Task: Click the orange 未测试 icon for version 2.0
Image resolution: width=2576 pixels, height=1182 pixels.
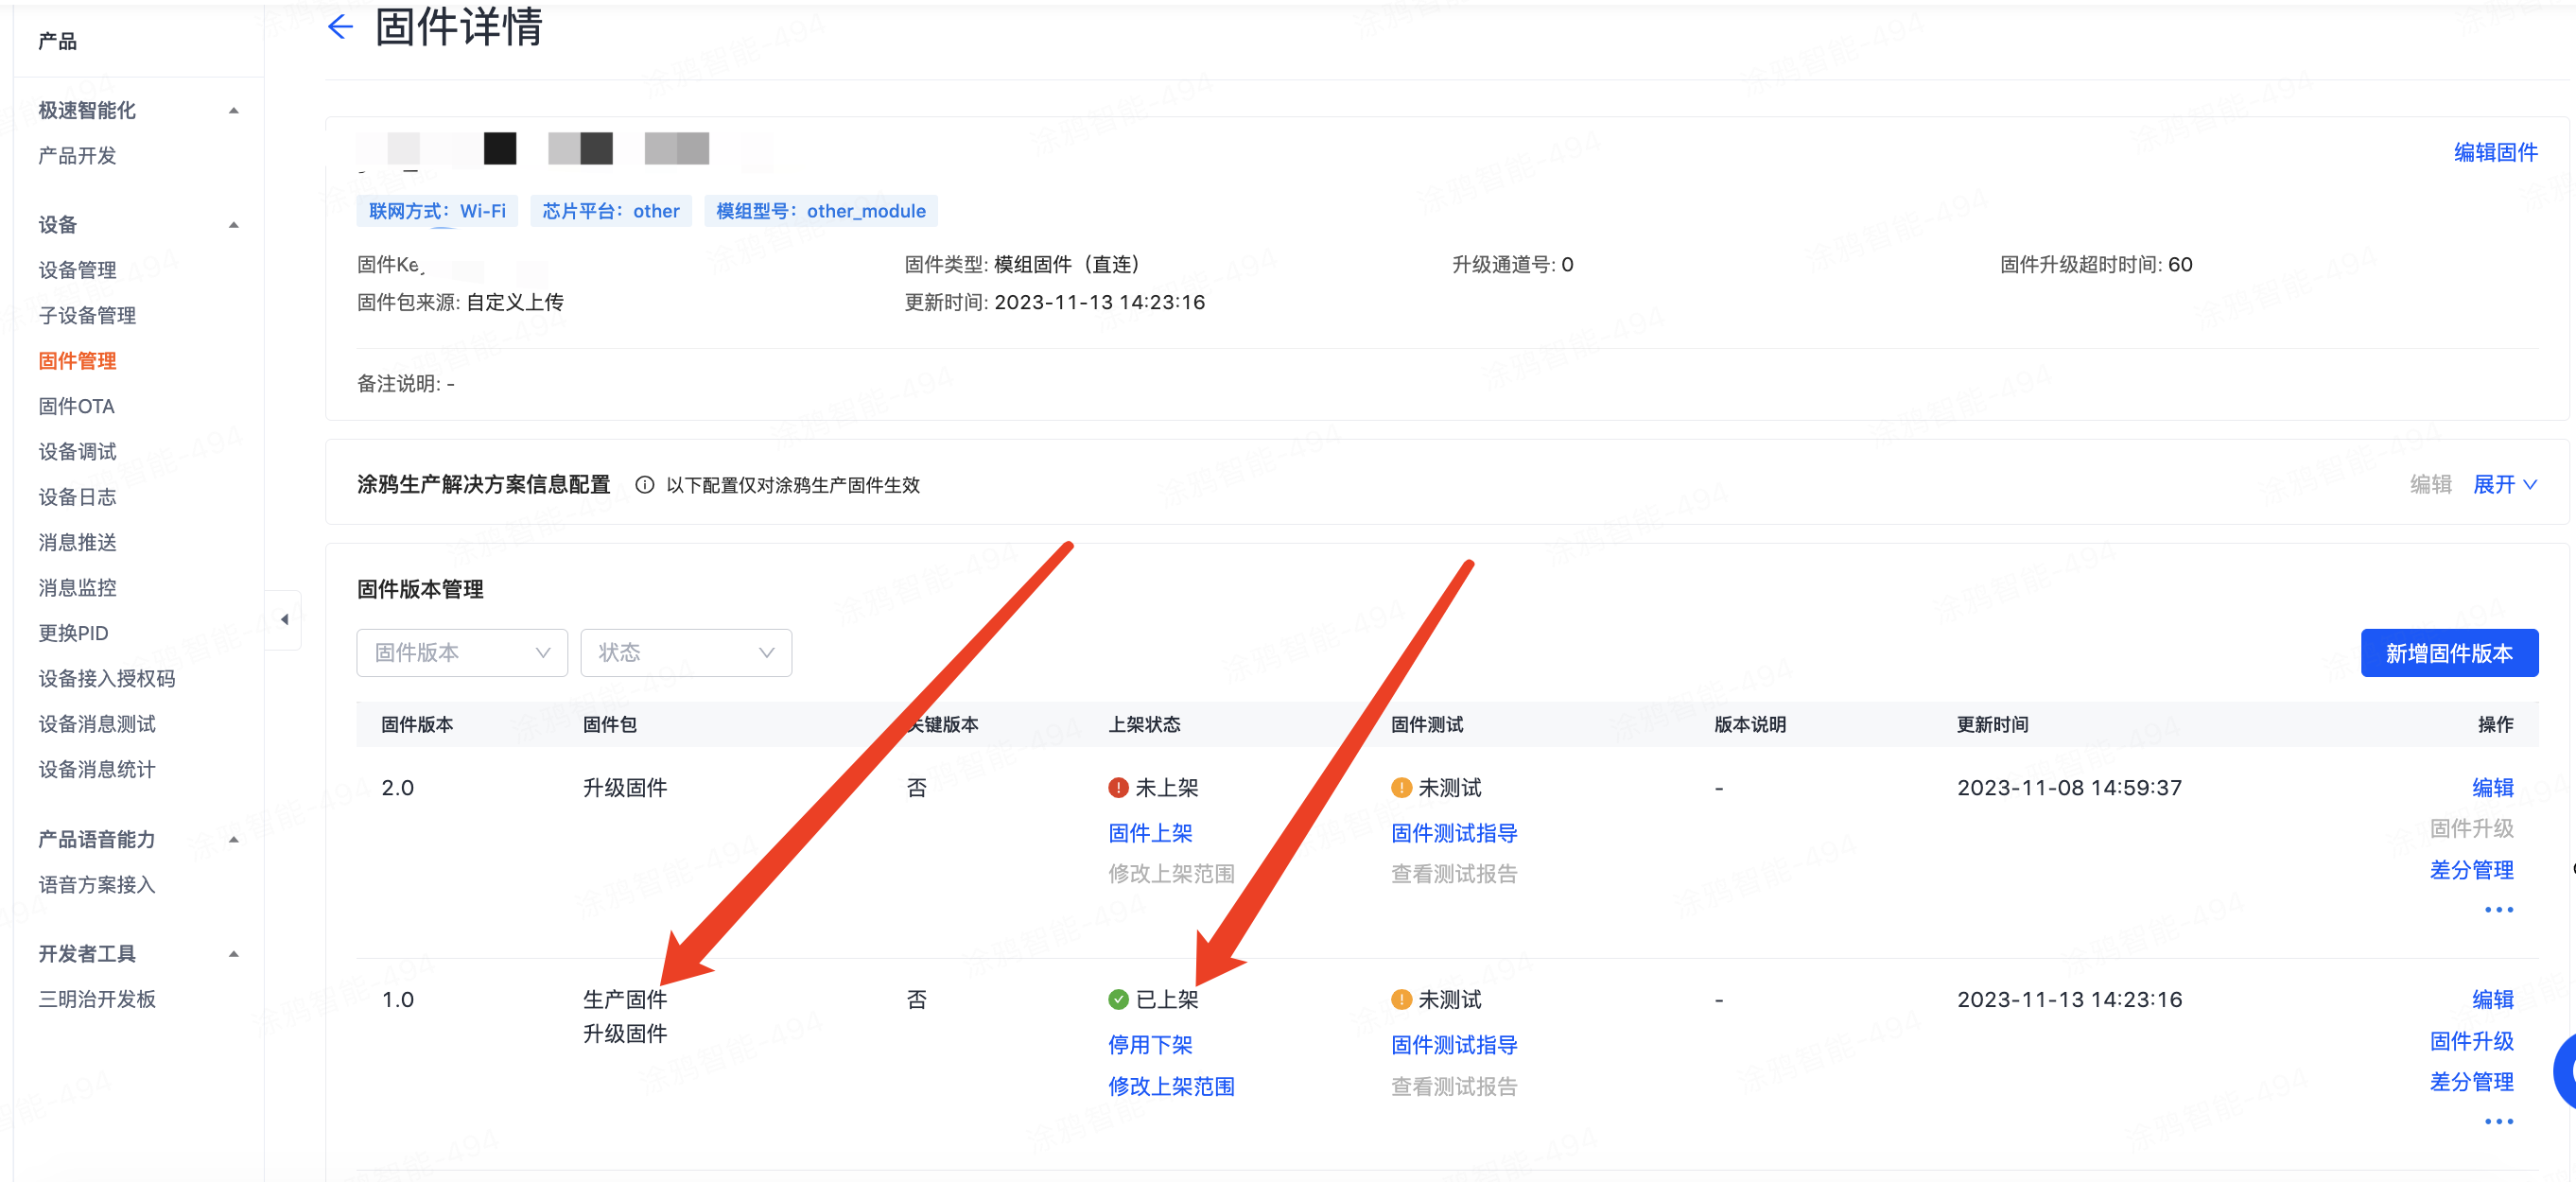Action: point(1401,788)
